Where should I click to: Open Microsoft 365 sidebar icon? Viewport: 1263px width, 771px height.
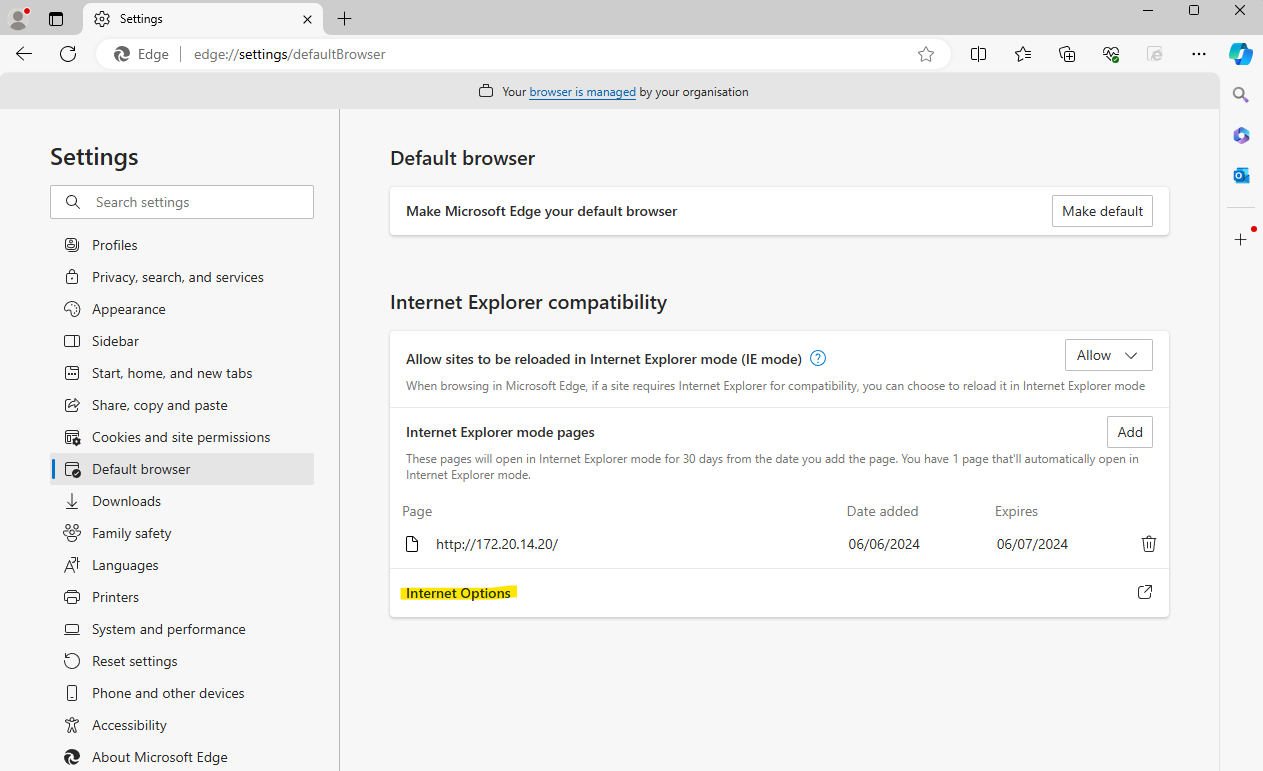tap(1241, 135)
